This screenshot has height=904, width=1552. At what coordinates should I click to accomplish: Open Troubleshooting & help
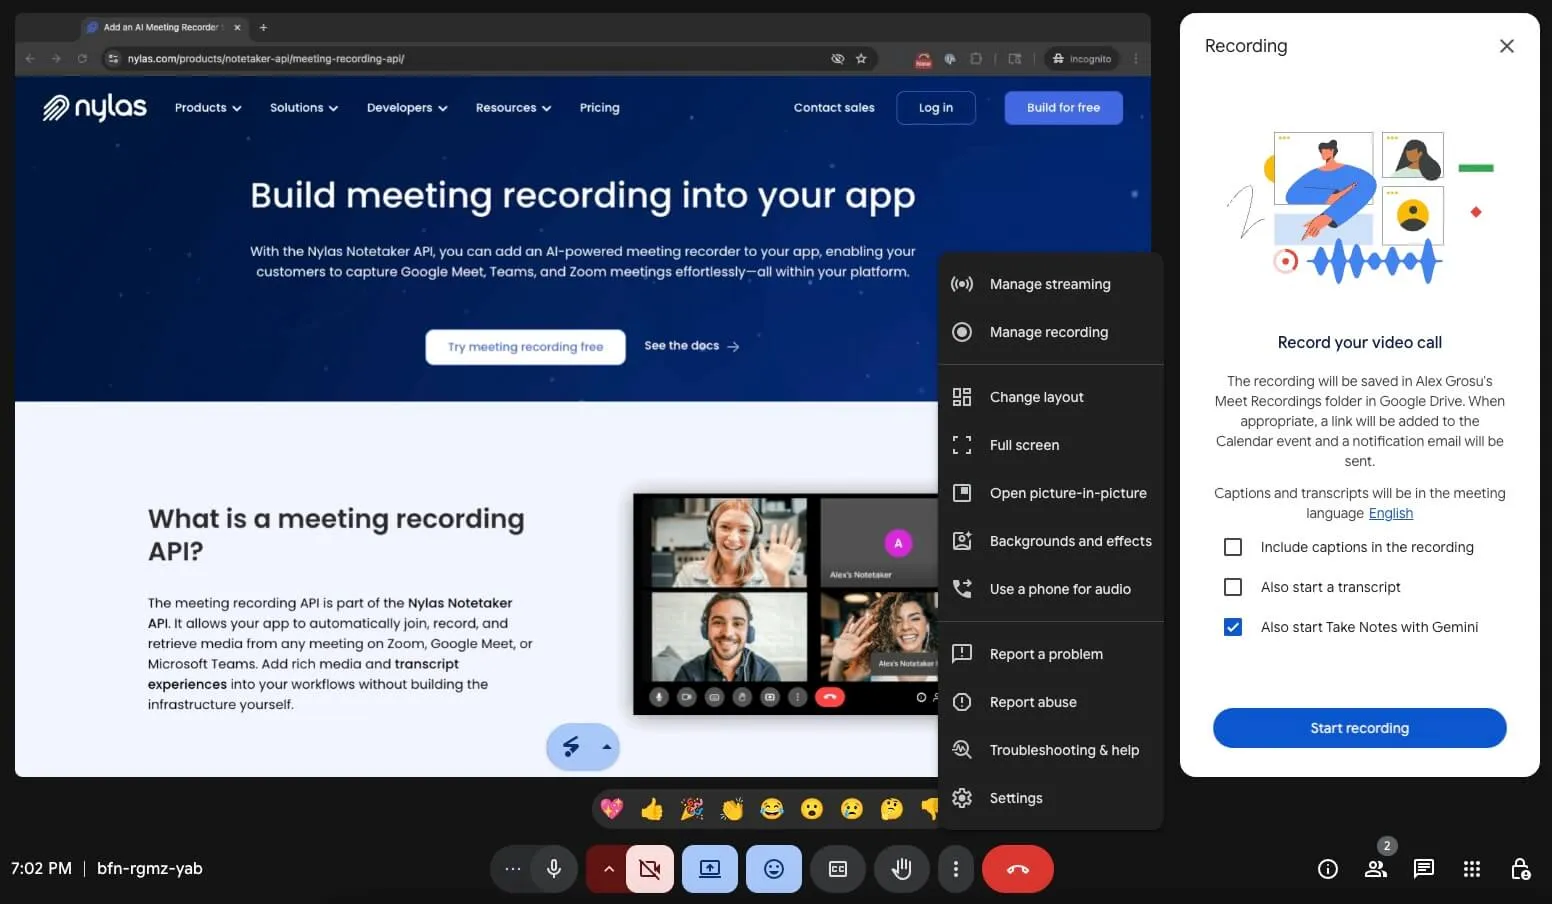(x=1050, y=750)
